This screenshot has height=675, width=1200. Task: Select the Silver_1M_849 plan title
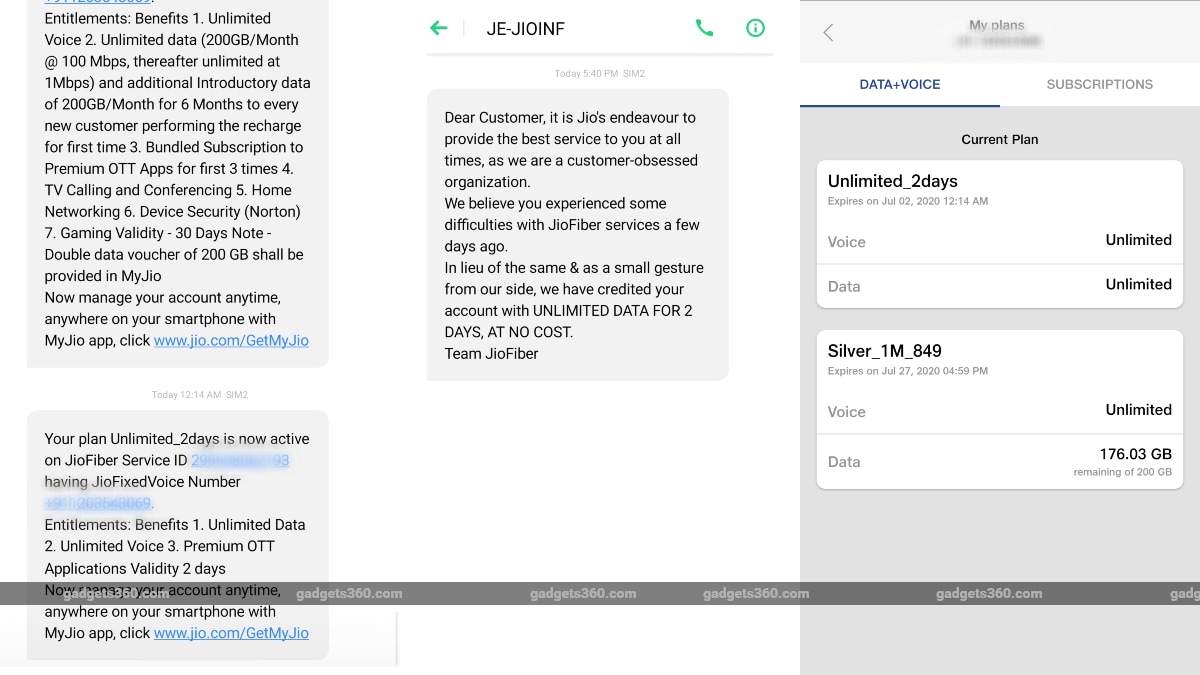(885, 351)
